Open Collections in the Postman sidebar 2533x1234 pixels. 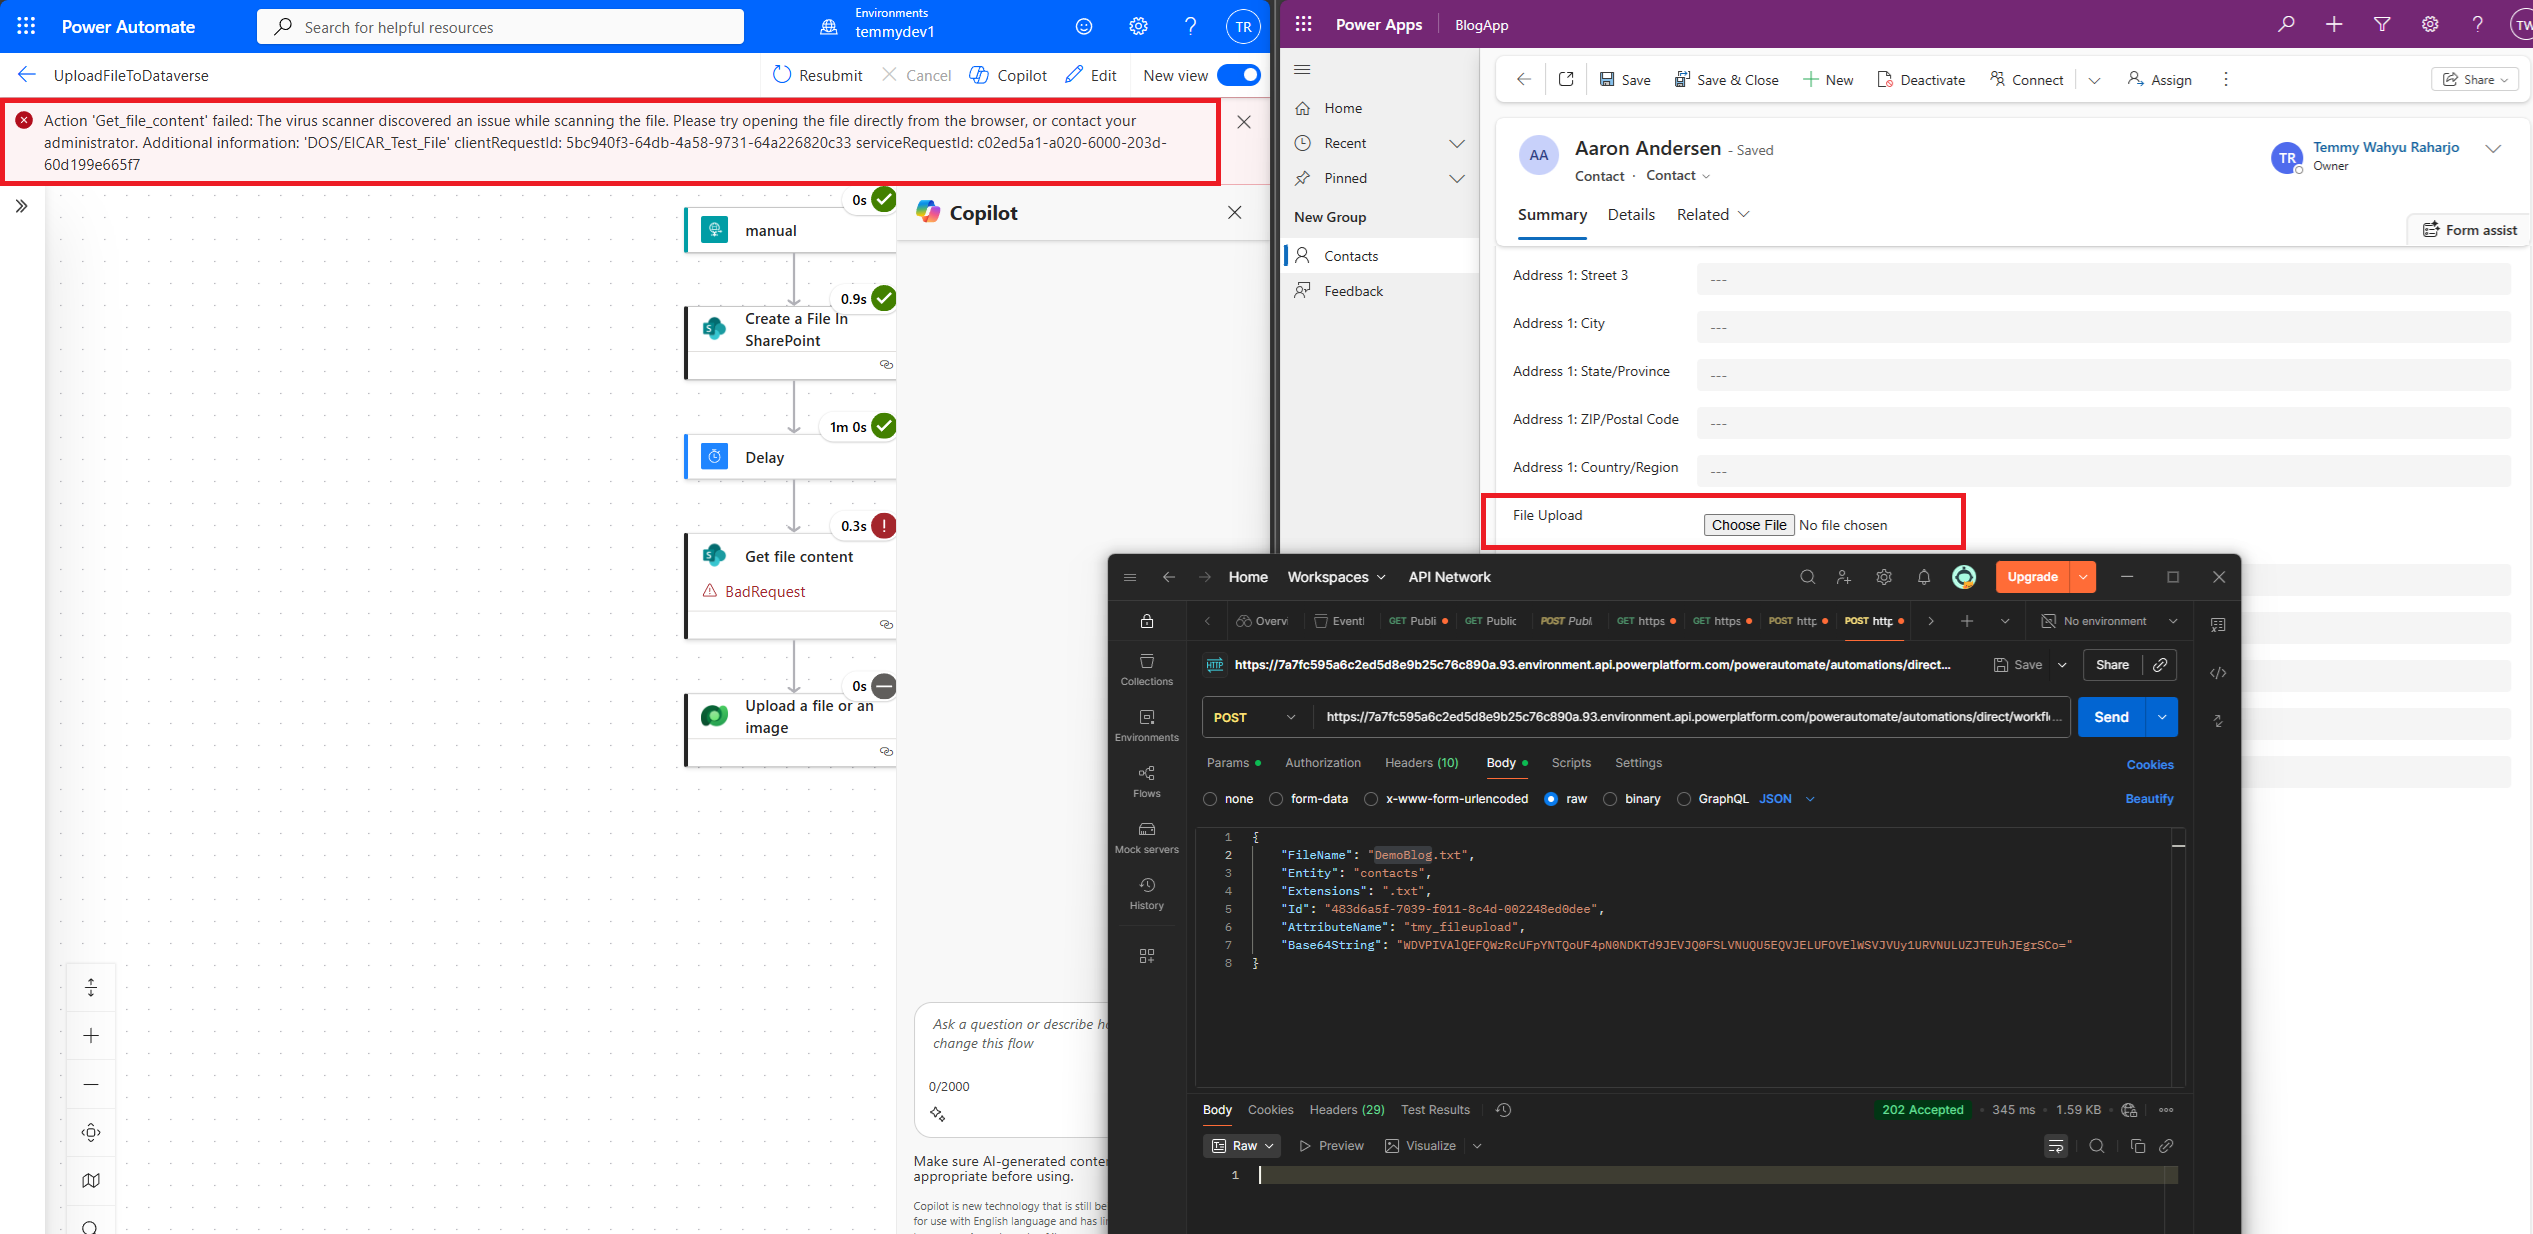coord(1146,669)
